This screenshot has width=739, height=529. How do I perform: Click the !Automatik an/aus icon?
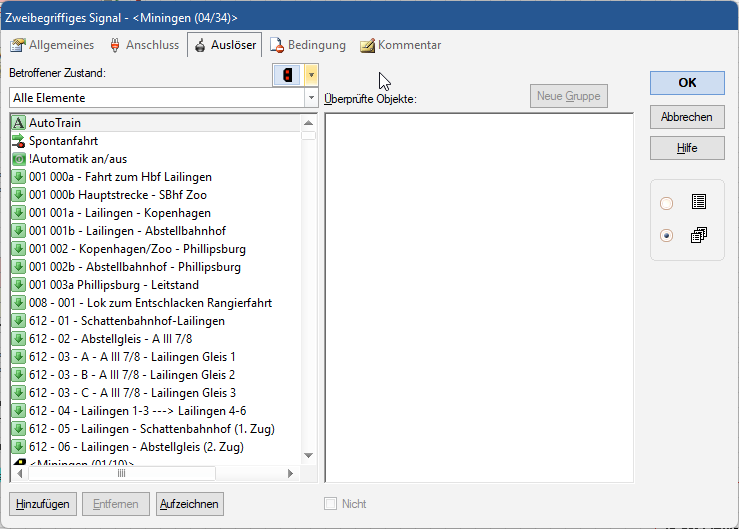pos(19,159)
